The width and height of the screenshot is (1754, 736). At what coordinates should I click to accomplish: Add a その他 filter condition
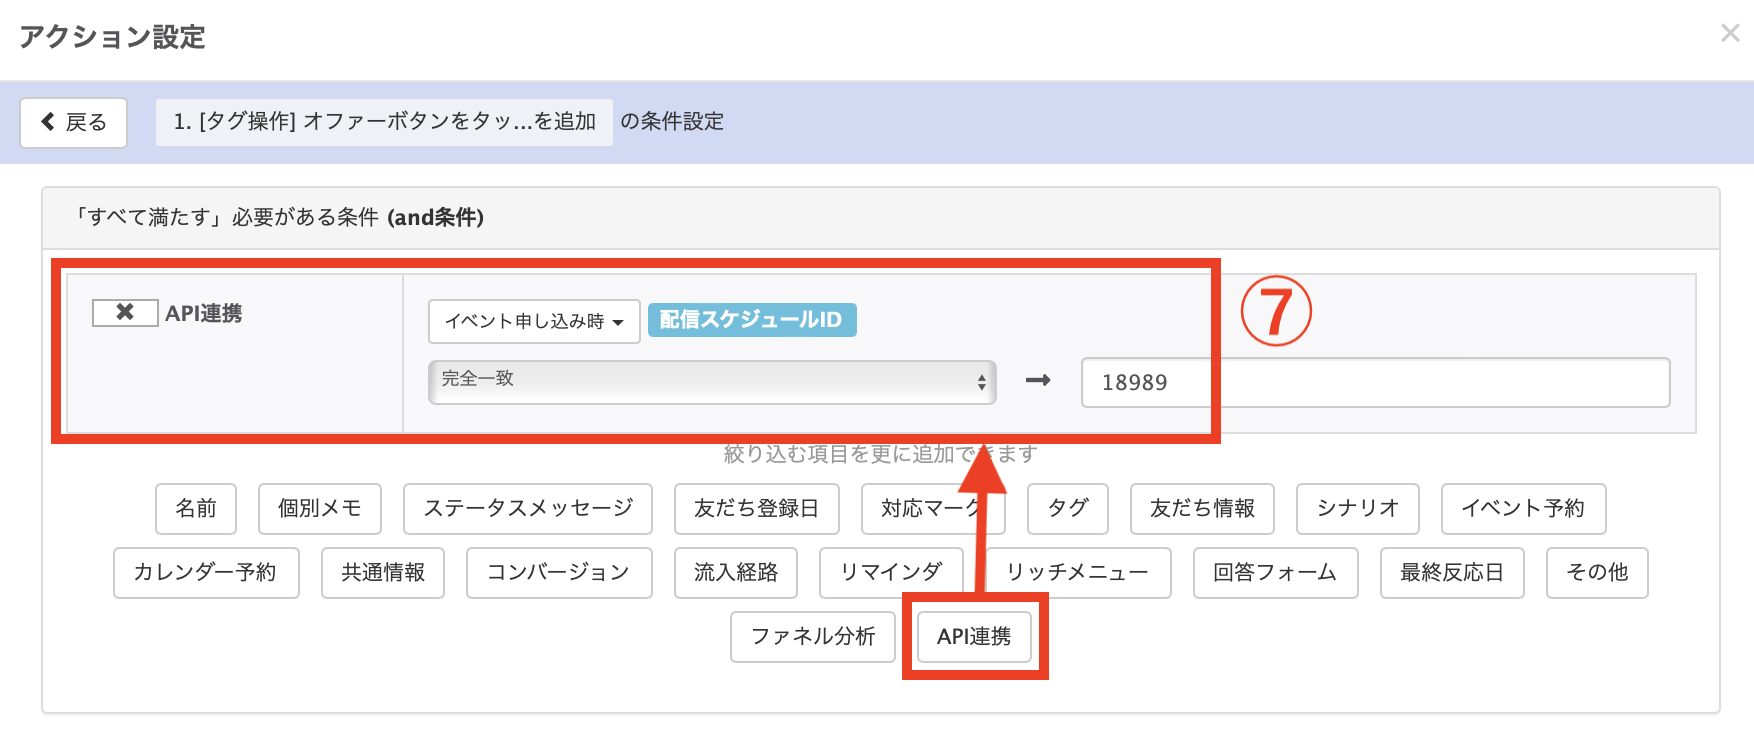(x=1597, y=572)
